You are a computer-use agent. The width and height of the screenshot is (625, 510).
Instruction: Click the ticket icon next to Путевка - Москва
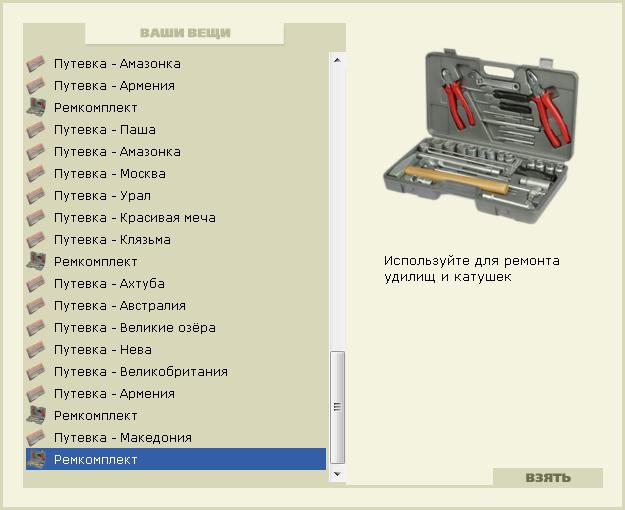[x=36, y=174]
